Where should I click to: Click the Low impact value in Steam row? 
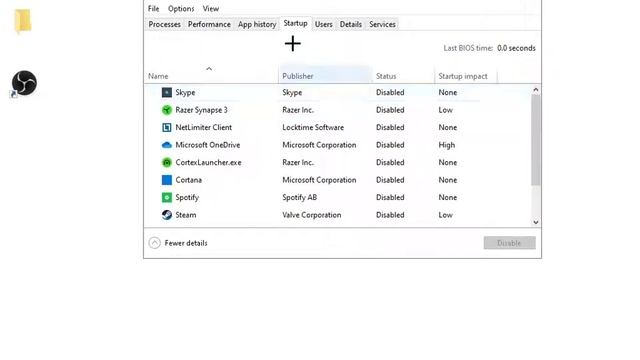(445, 215)
